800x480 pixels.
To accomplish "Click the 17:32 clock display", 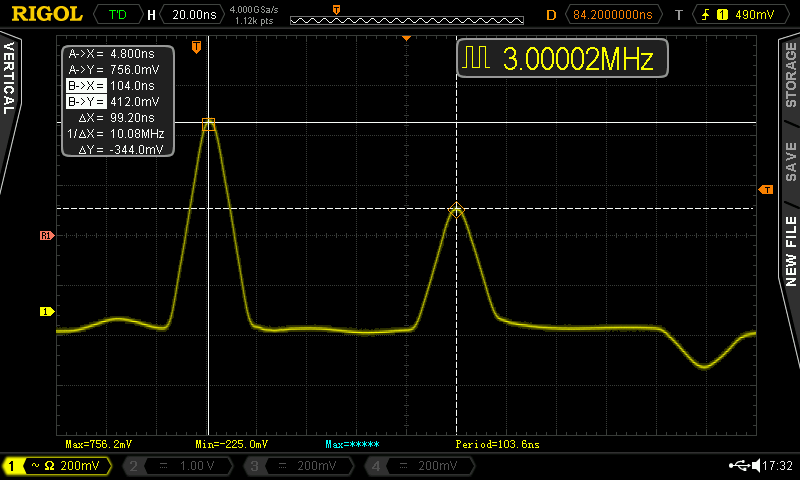I will click(777, 465).
